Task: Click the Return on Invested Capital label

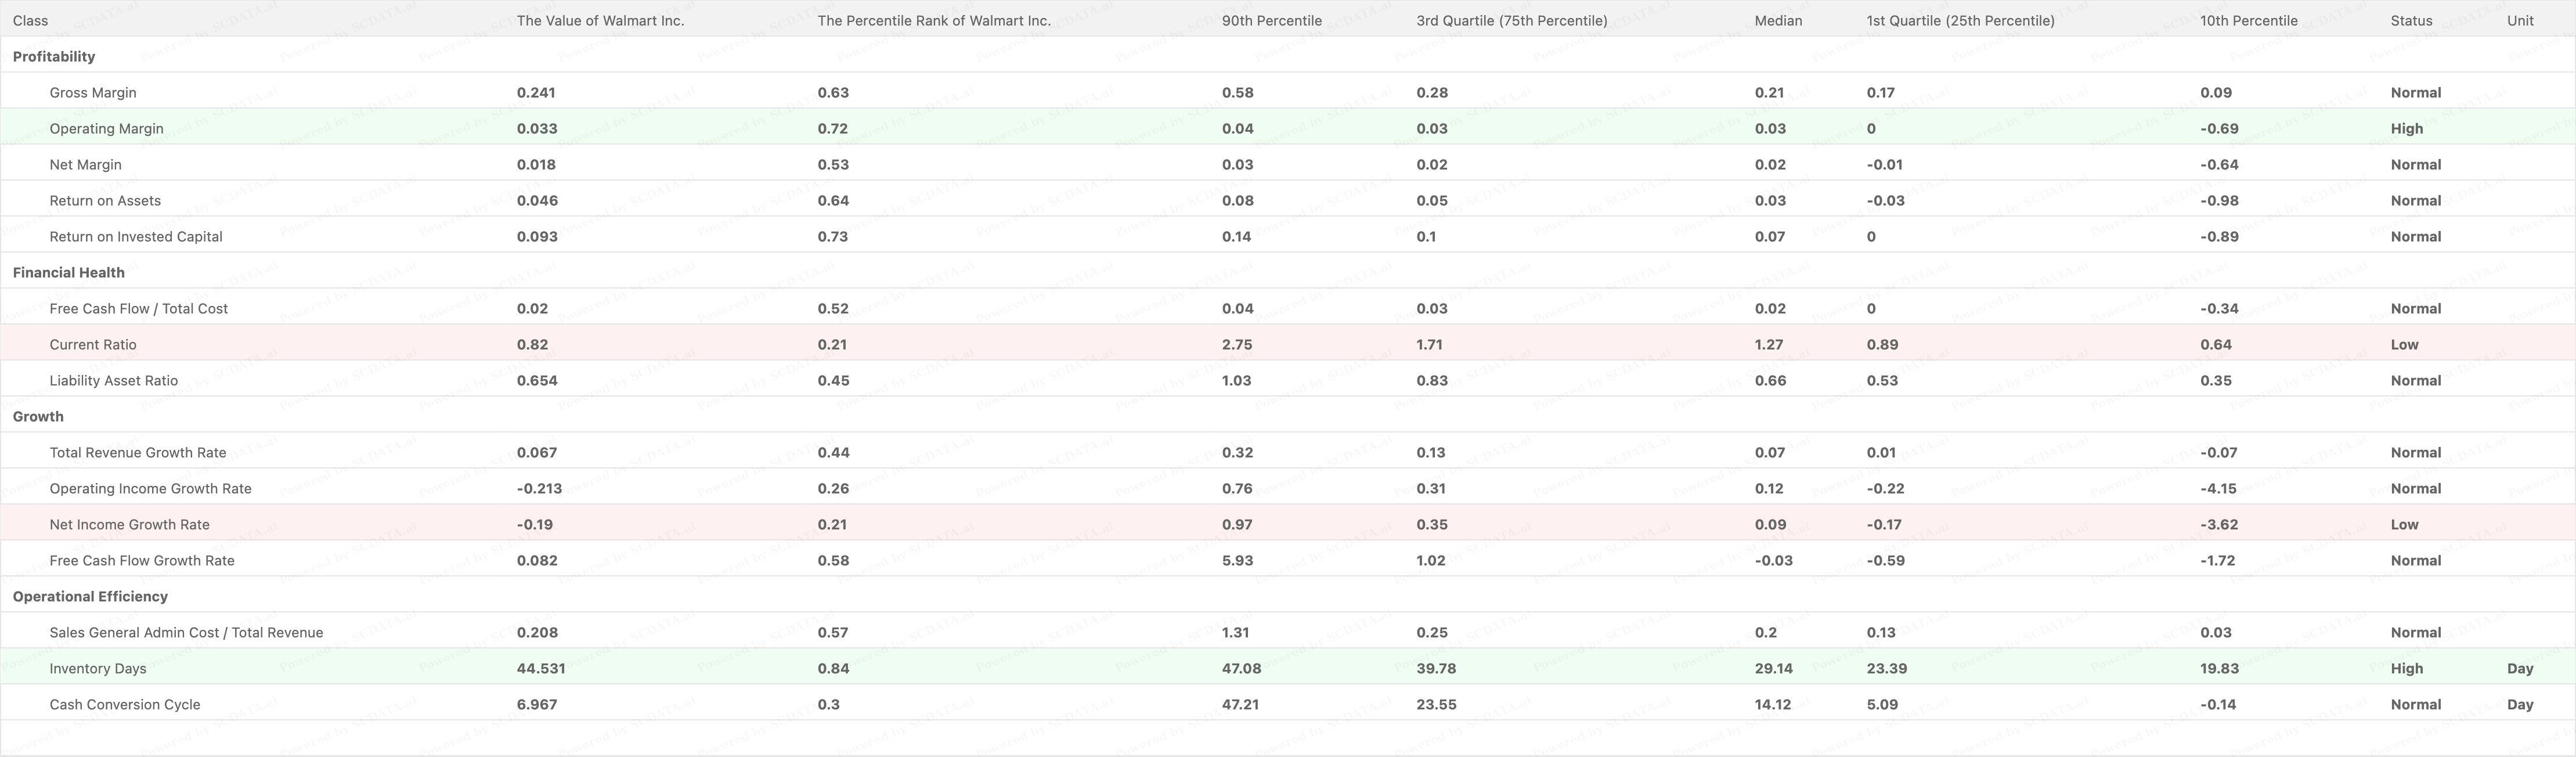Action: pyautogui.click(x=136, y=236)
